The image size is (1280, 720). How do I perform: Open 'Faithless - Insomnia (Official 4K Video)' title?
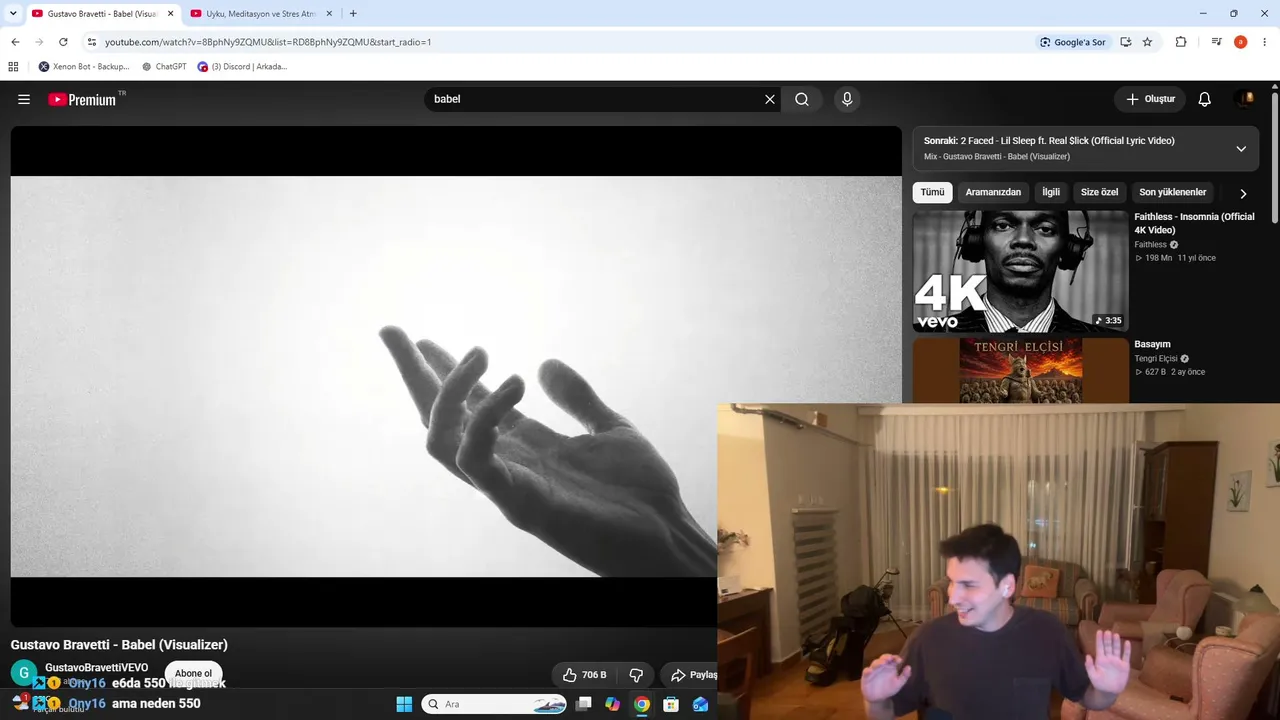click(x=1194, y=223)
